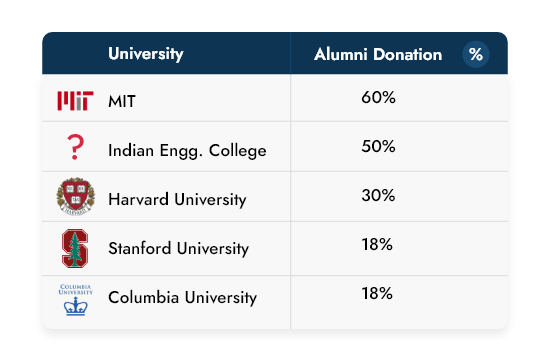Viewport: 550px width, 361px height.
Task: Select the MIT row name
Action: (121, 101)
